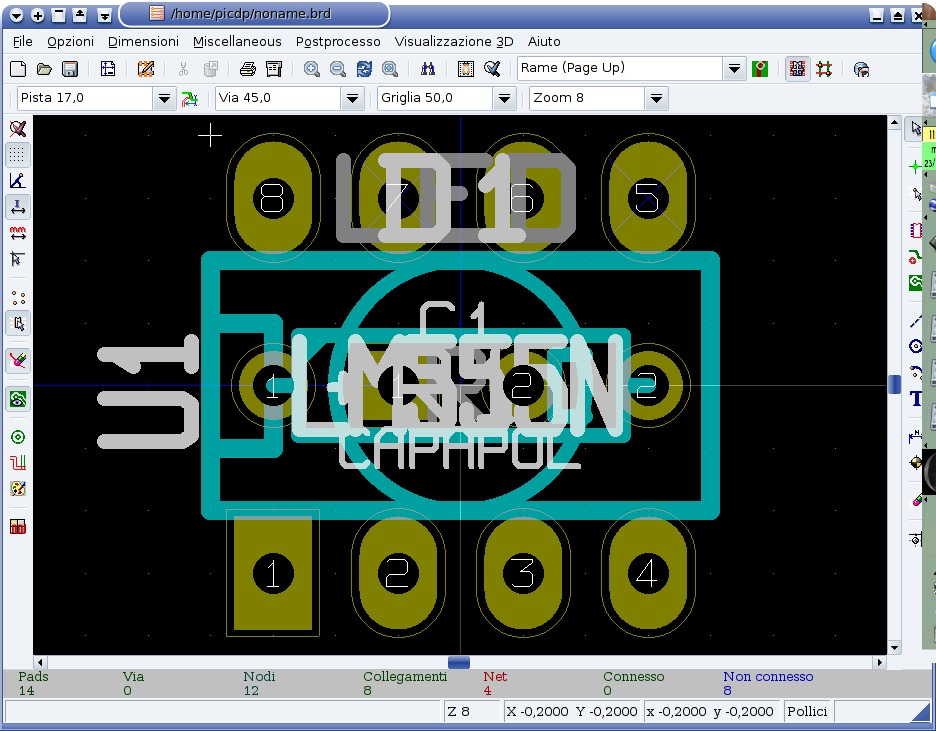The image size is (936, 731).
Task: Click the scissors cut icon
Action: point(183,69)
